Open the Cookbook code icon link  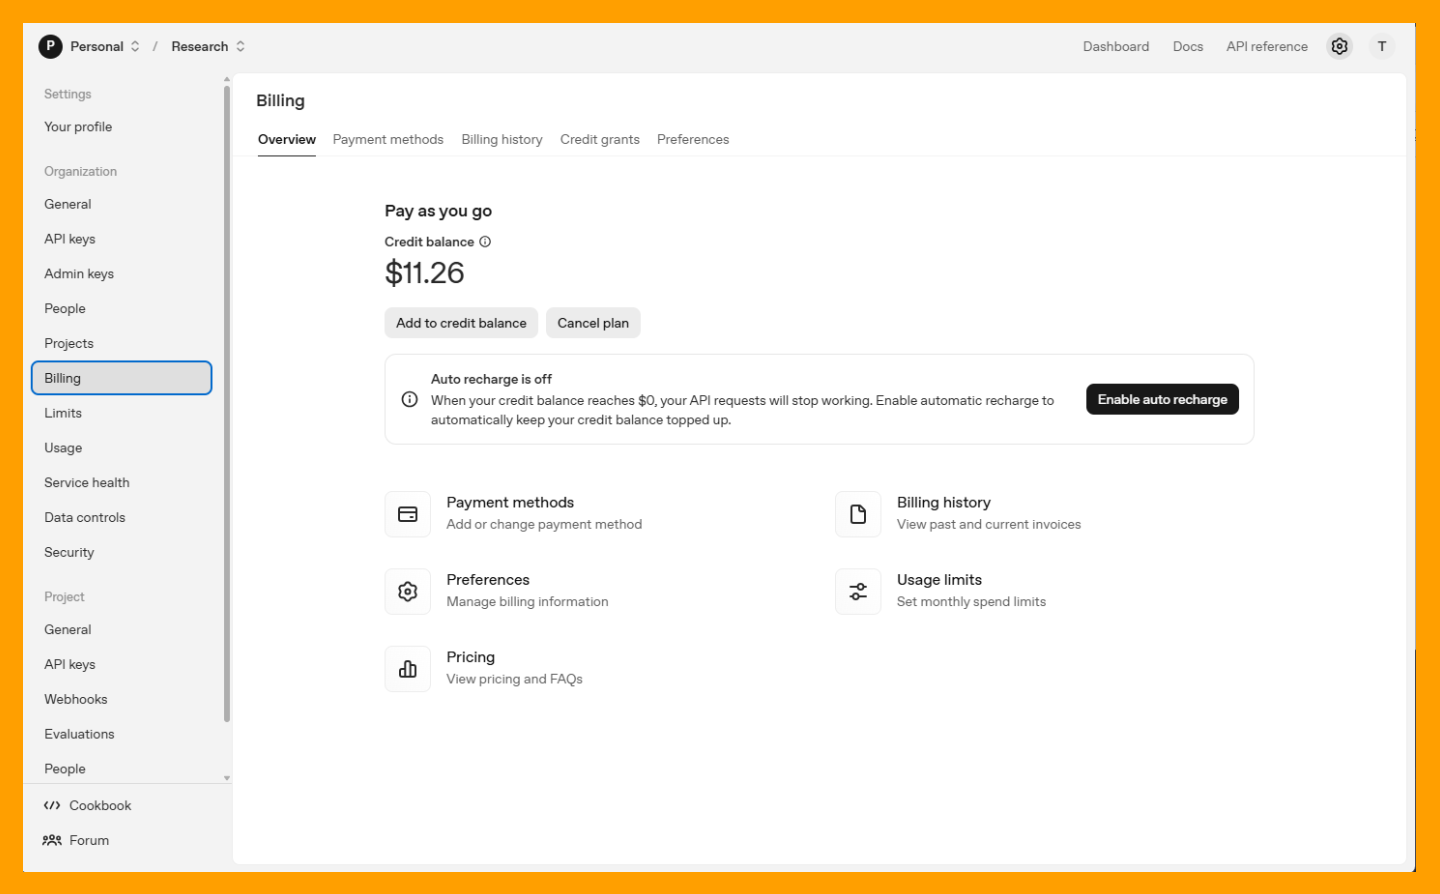click(x=52, y=806)
